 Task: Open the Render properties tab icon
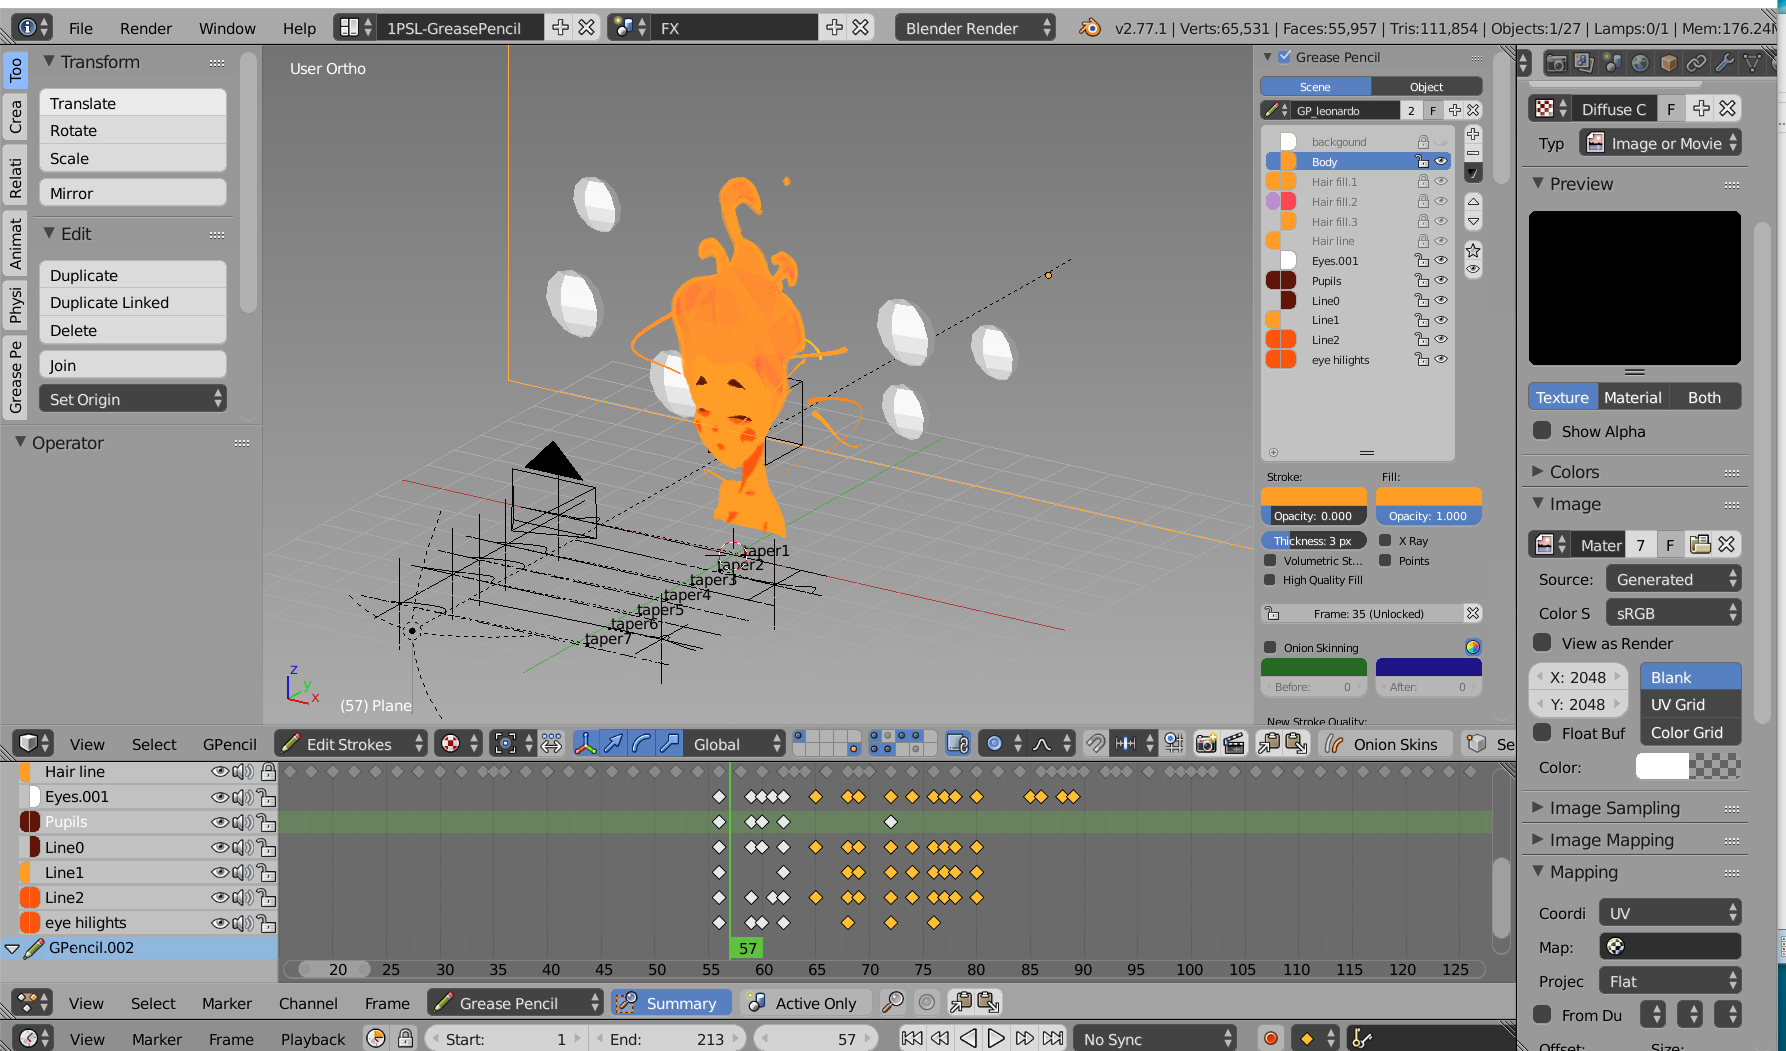pos(1556,63)
